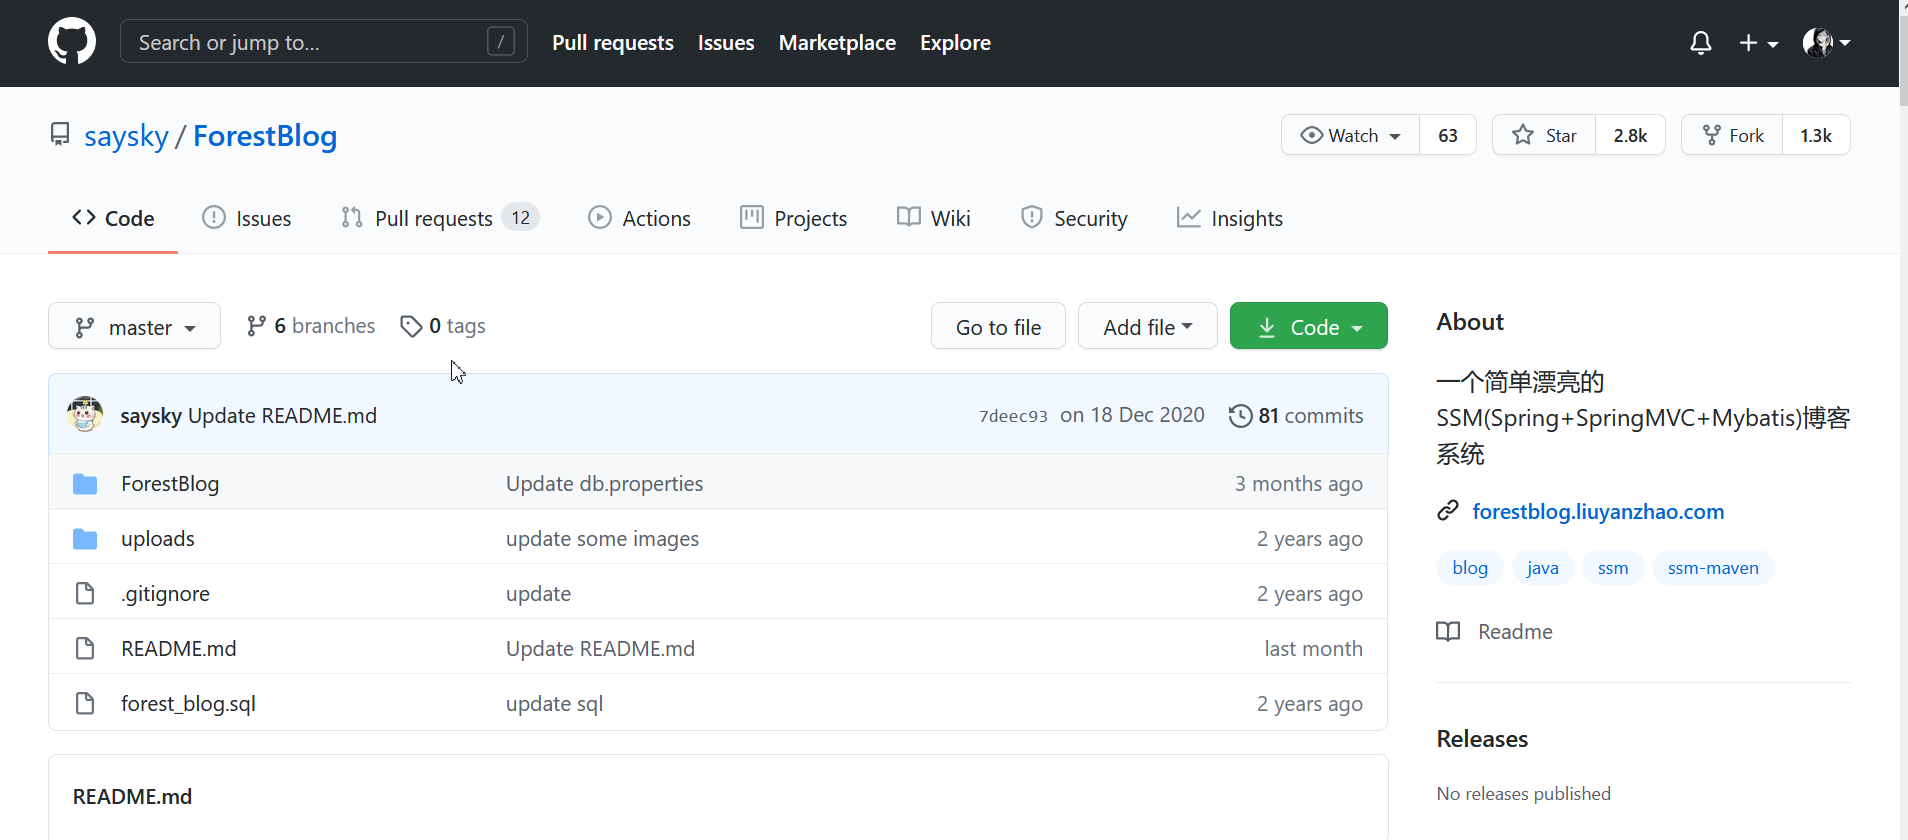
Task: Switch to the repository Pull requests tab
Action: click(440, 218)
